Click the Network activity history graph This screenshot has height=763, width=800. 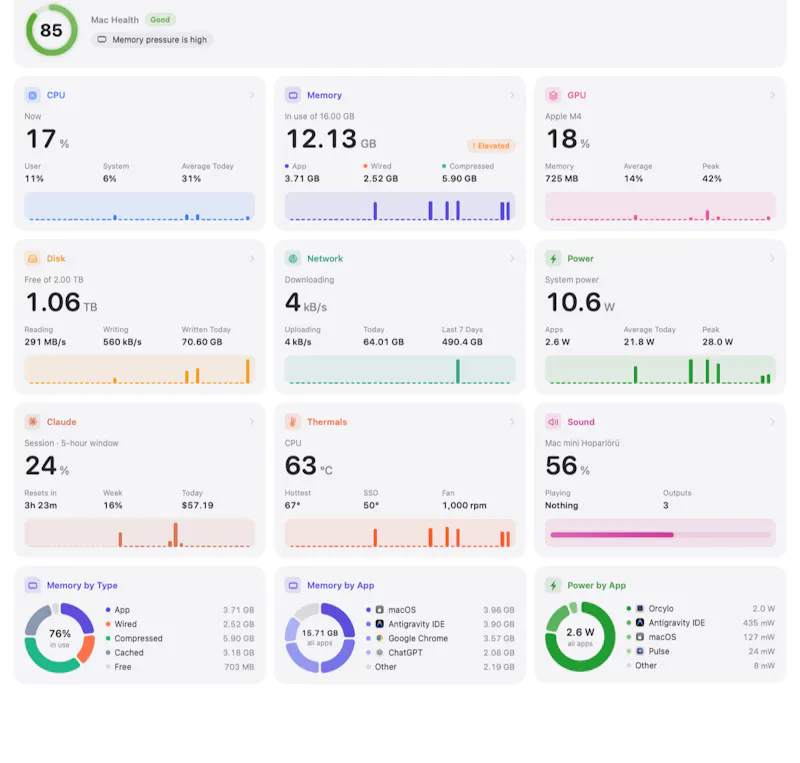click(400, 370)
